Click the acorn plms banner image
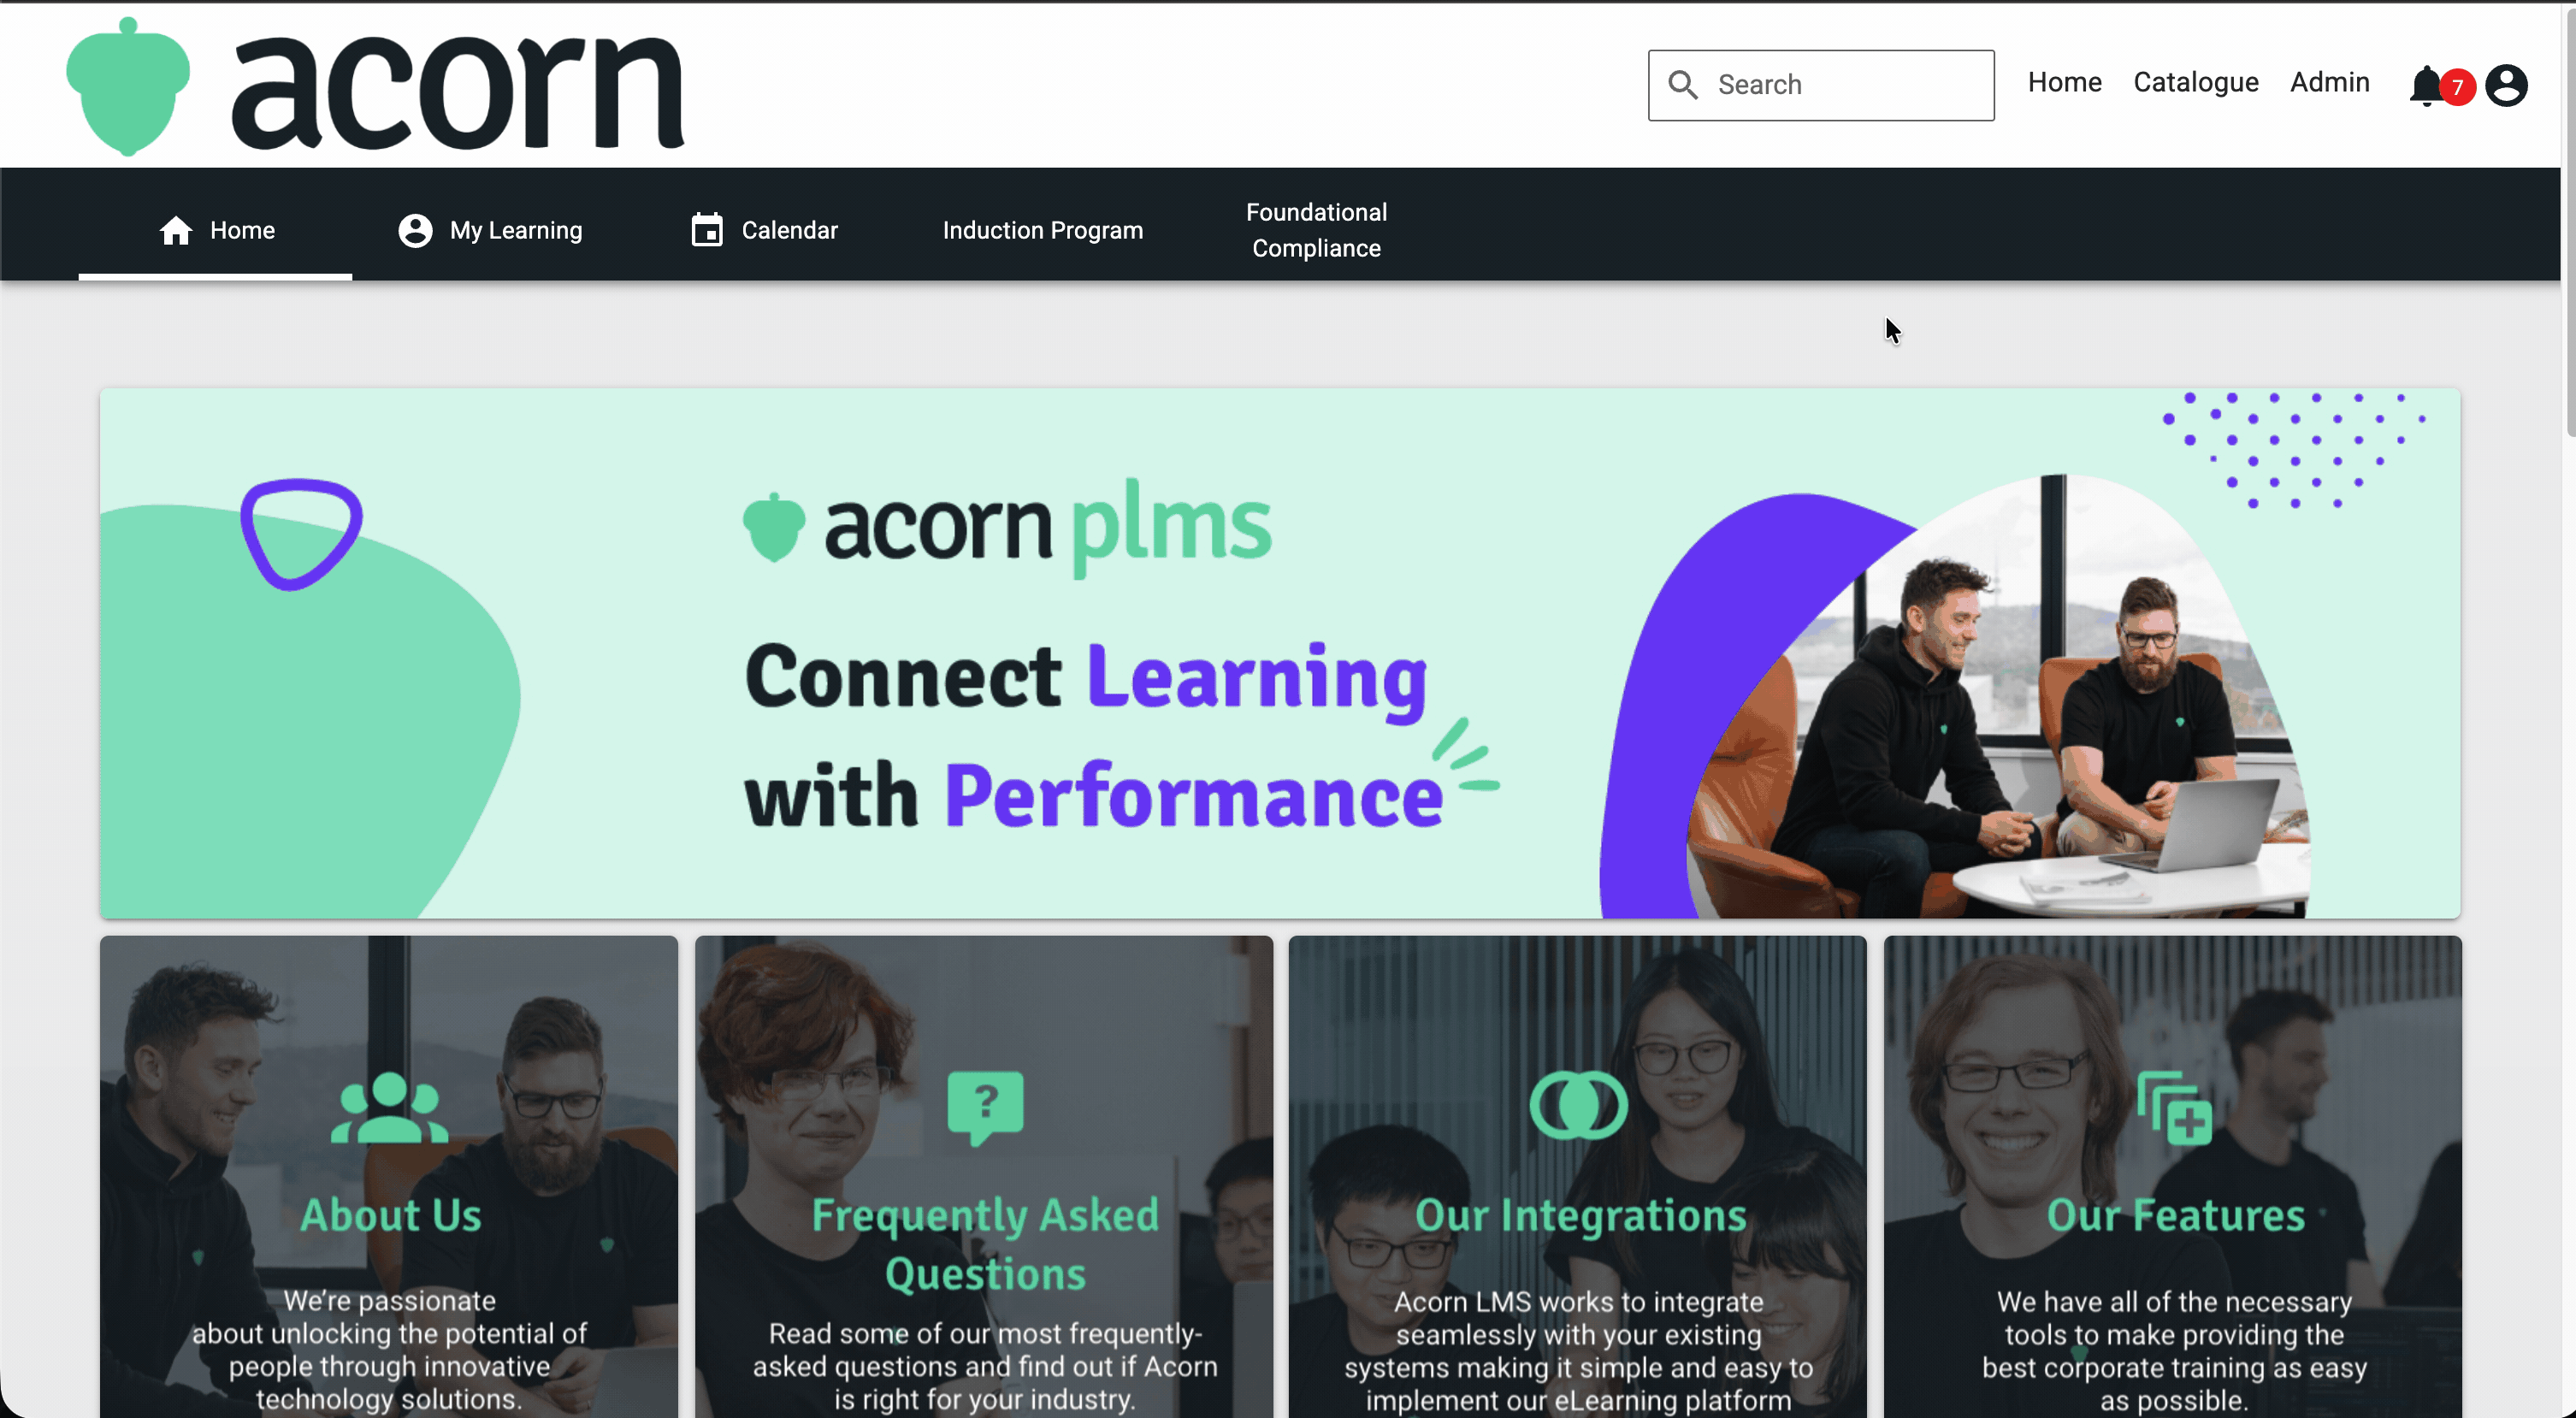Screen dimensions: 2576x1418 (x=1280, y=653)
